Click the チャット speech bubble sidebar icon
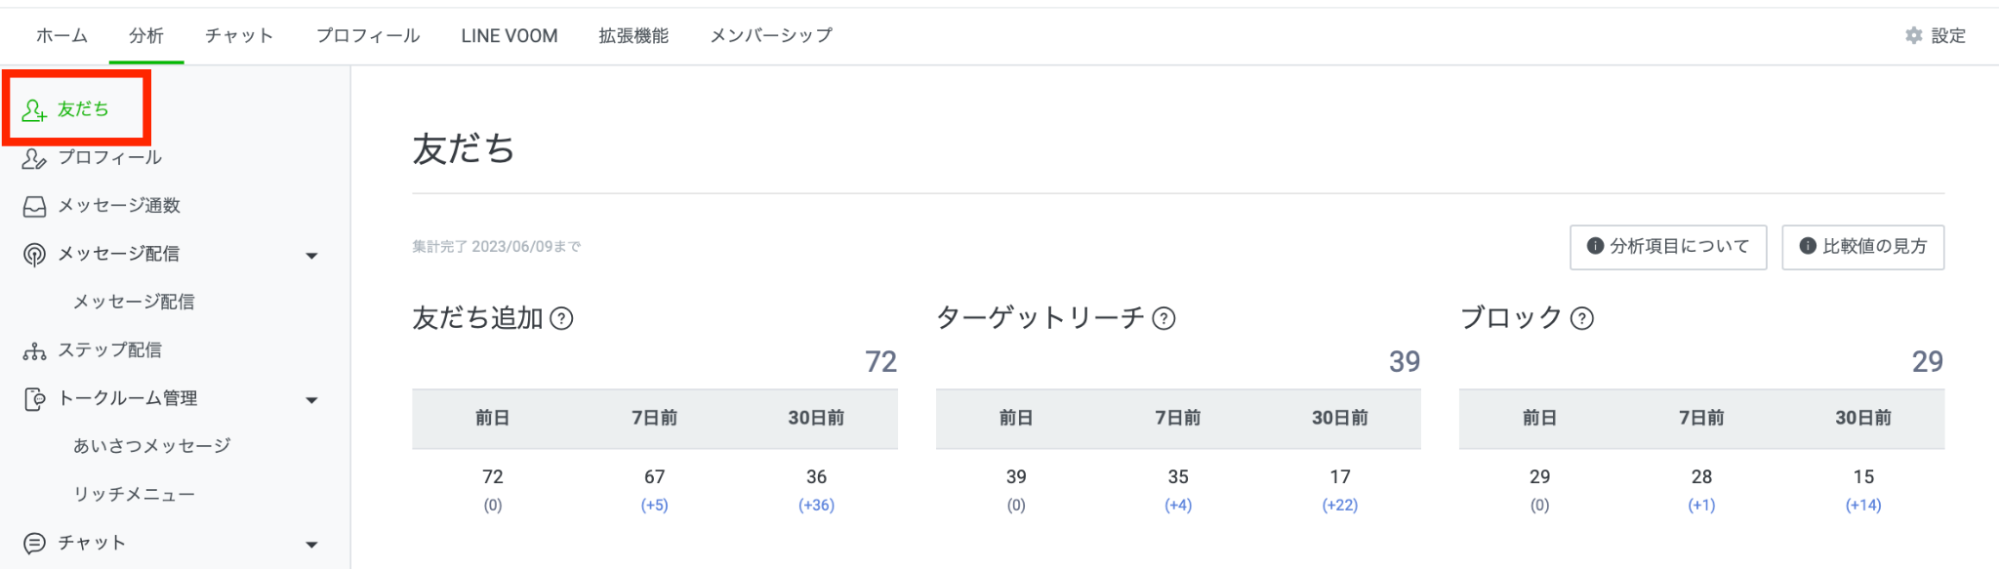Viewport: 1999px width, 570px height. tap(34, 543)
